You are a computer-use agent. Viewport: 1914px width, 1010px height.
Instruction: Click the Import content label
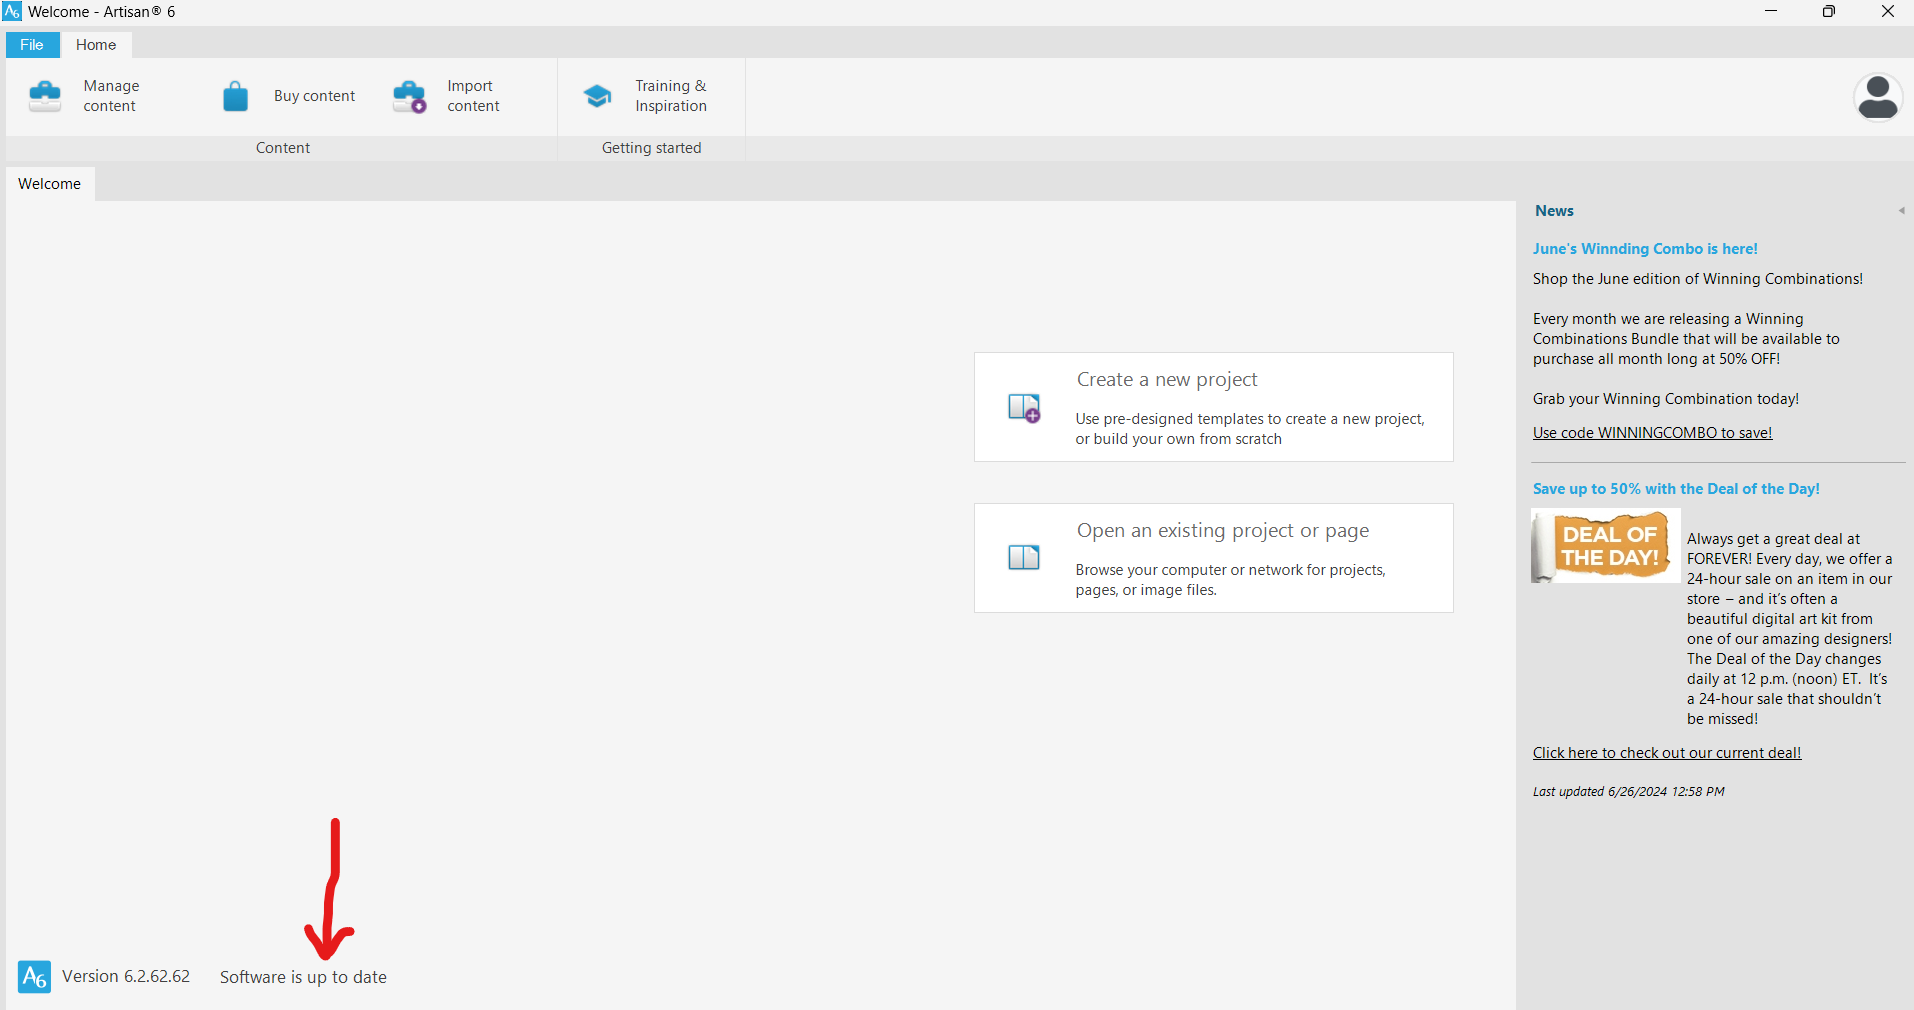473,96
